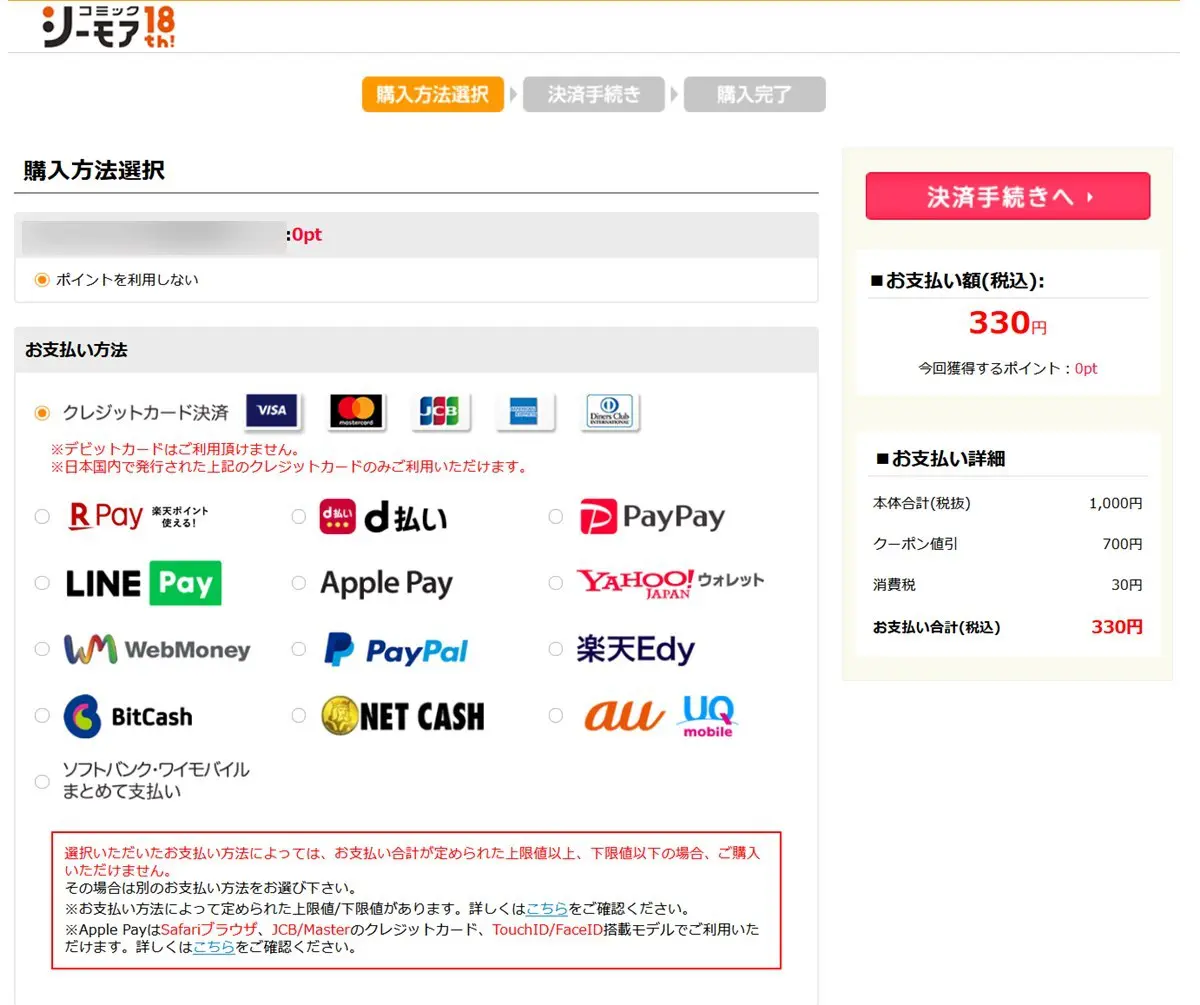
Task: Click the ■お支払い詳細 heading
Action: (940, 459)
